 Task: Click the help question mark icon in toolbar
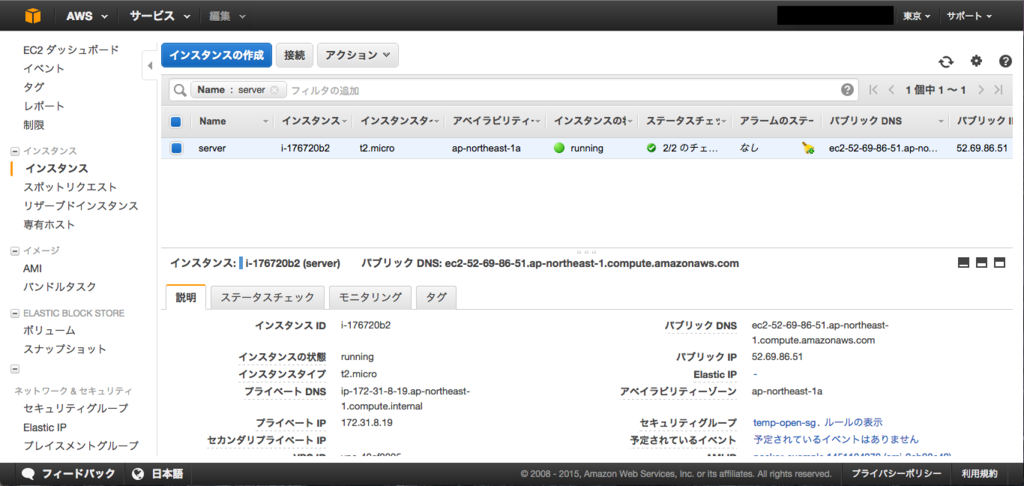point(1005,61)
